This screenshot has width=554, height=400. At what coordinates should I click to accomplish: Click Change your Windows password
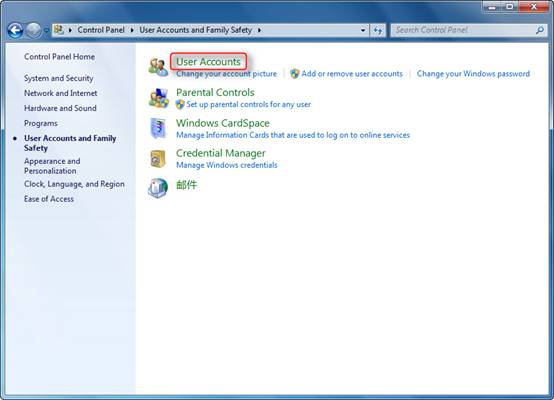pos(473,74)
